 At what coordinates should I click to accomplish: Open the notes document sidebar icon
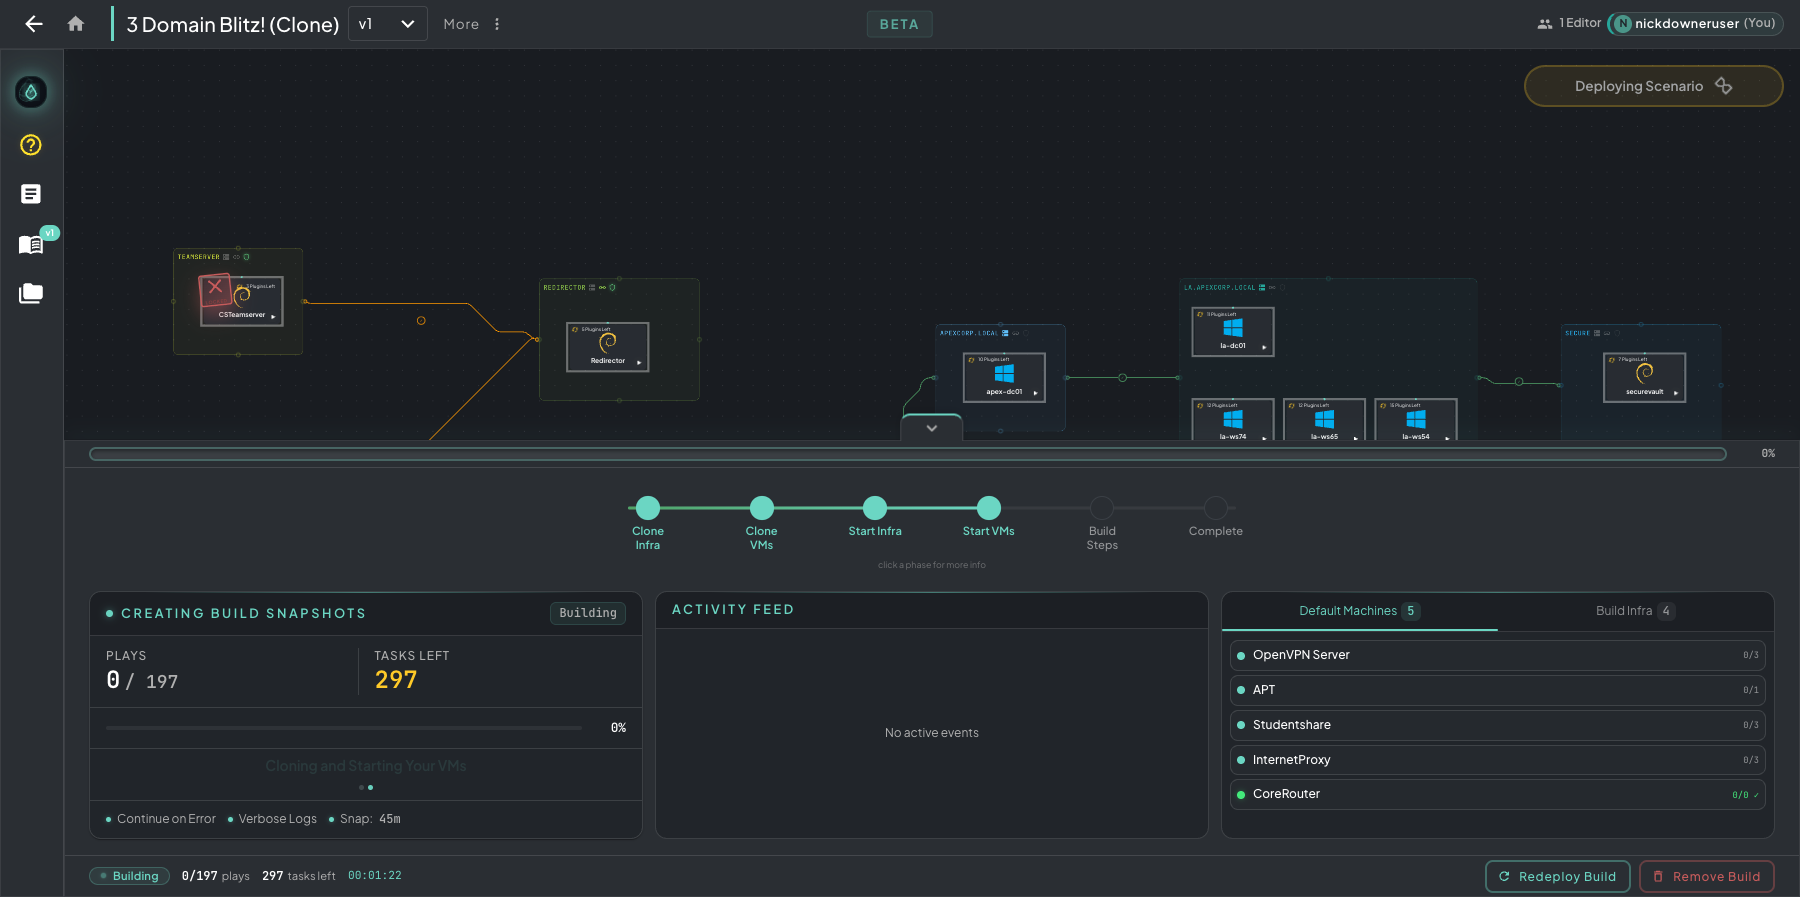tap(31, 194)
